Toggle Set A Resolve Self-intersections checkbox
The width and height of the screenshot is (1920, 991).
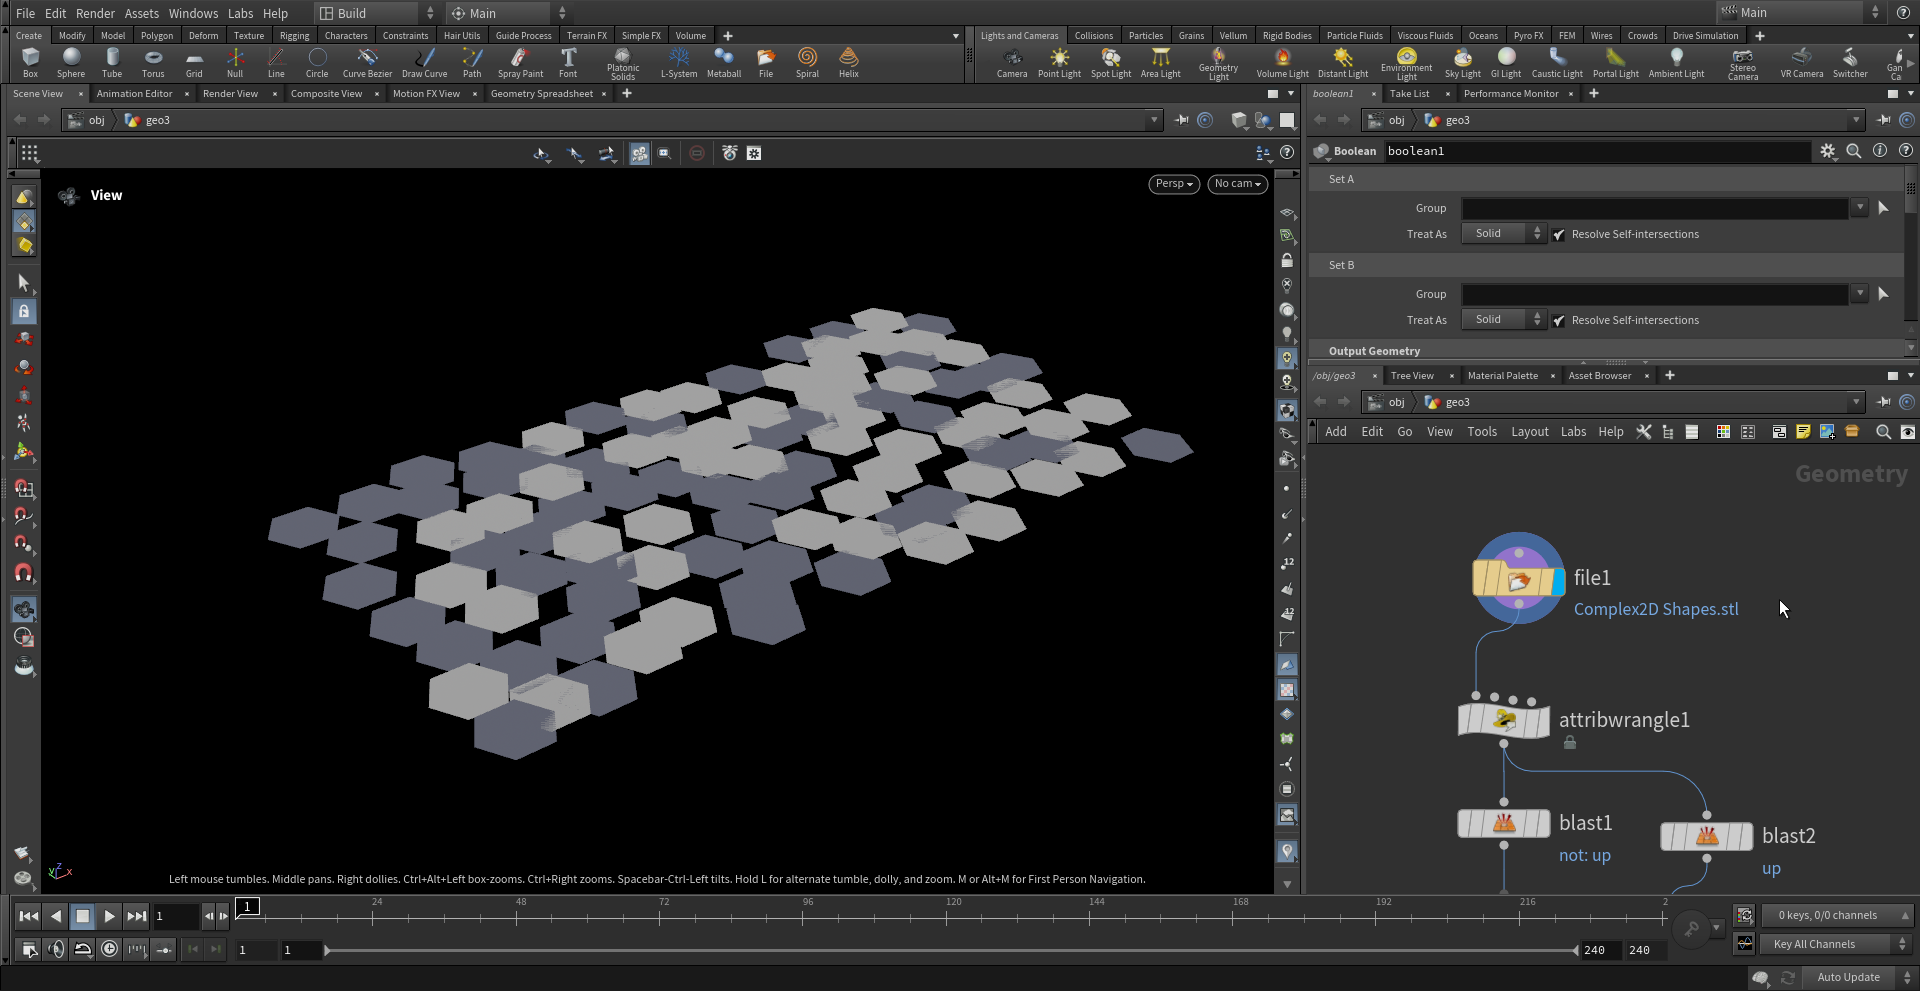[1558, 234]
